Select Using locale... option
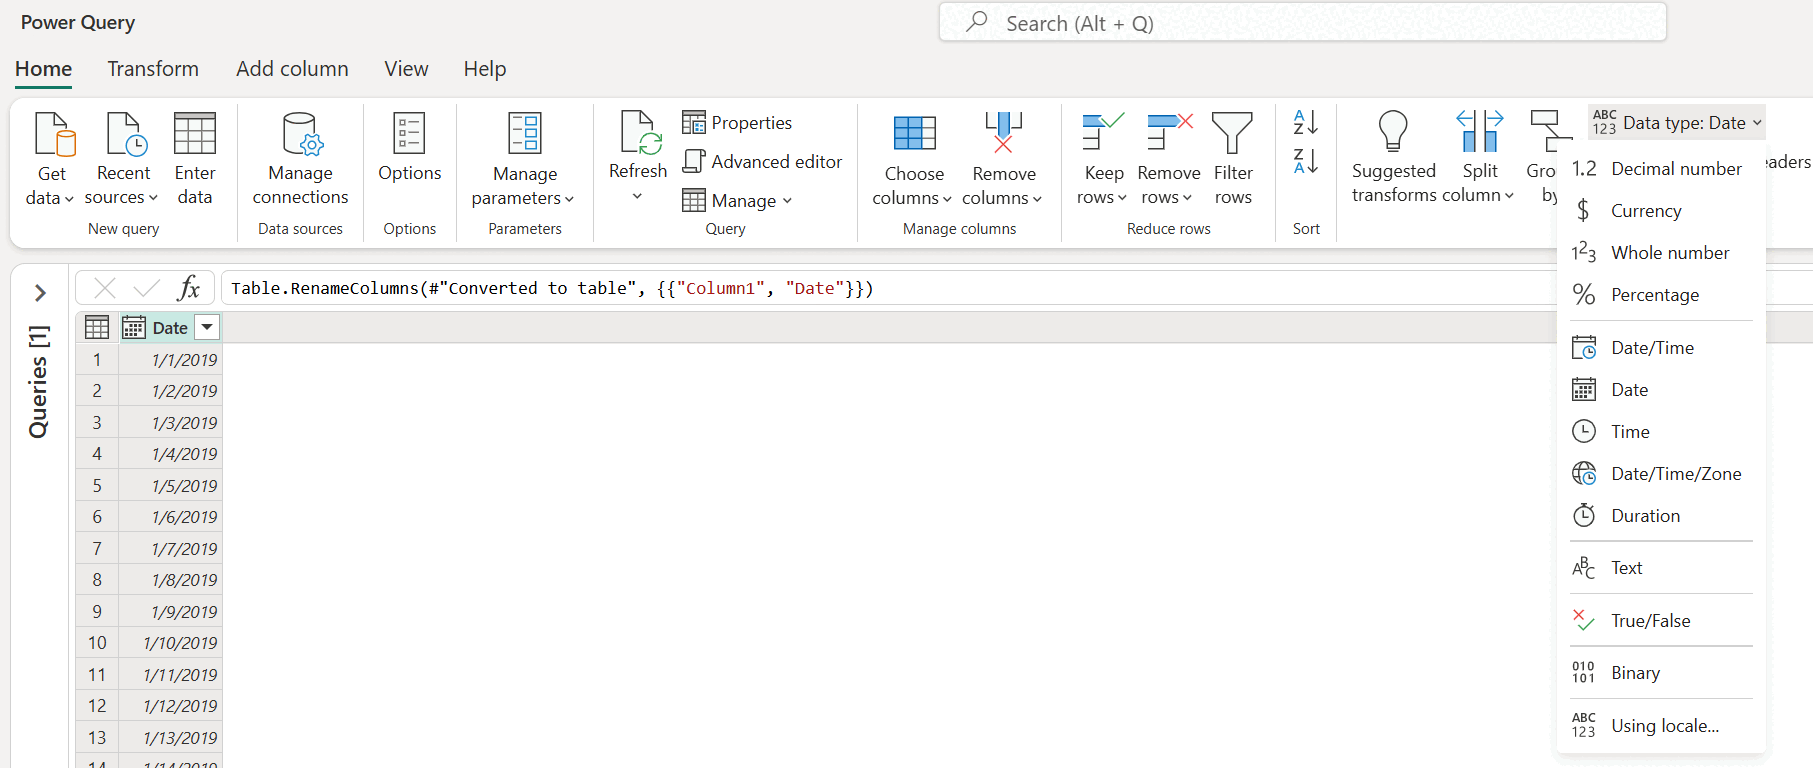The width and height of the screenshot is (1813, 768). click(x=1661, y=726)
